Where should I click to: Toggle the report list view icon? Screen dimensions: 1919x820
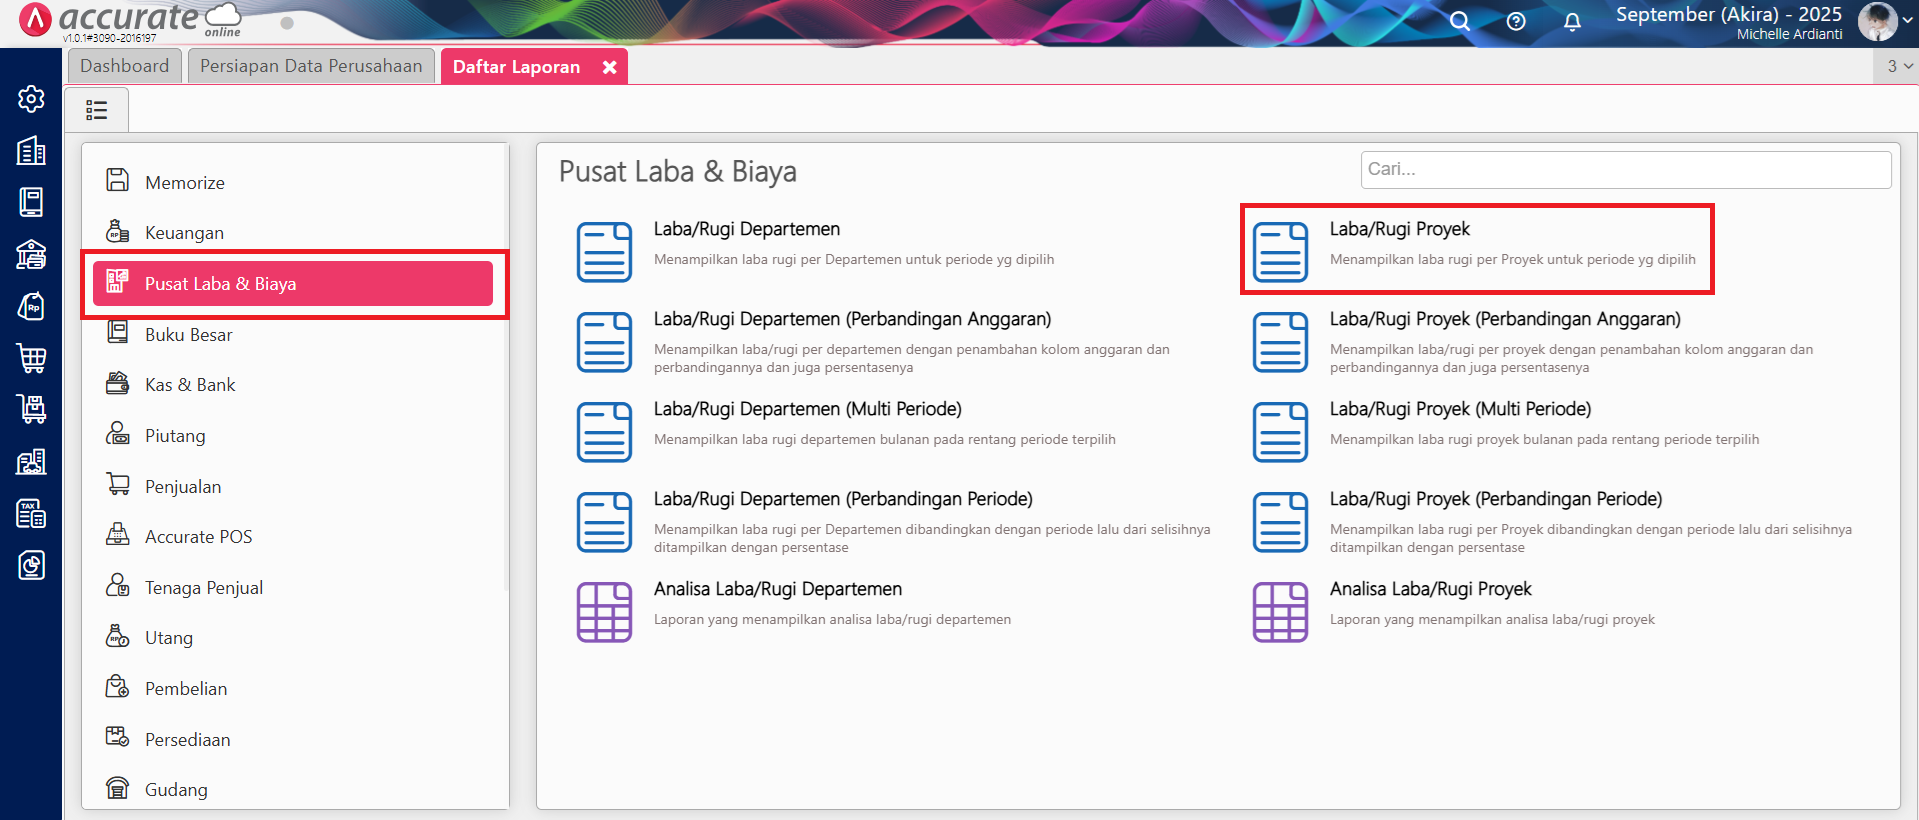(x=97, y=110)
